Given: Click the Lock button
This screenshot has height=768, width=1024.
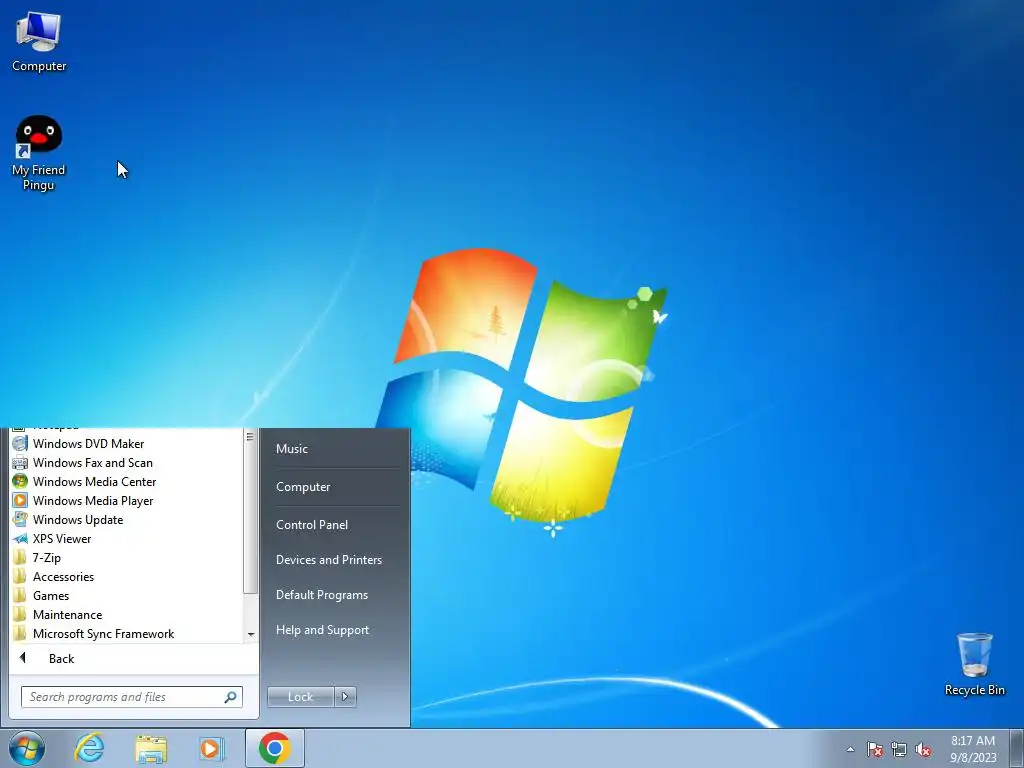Looking at the screenshot, I should [300, 697].
